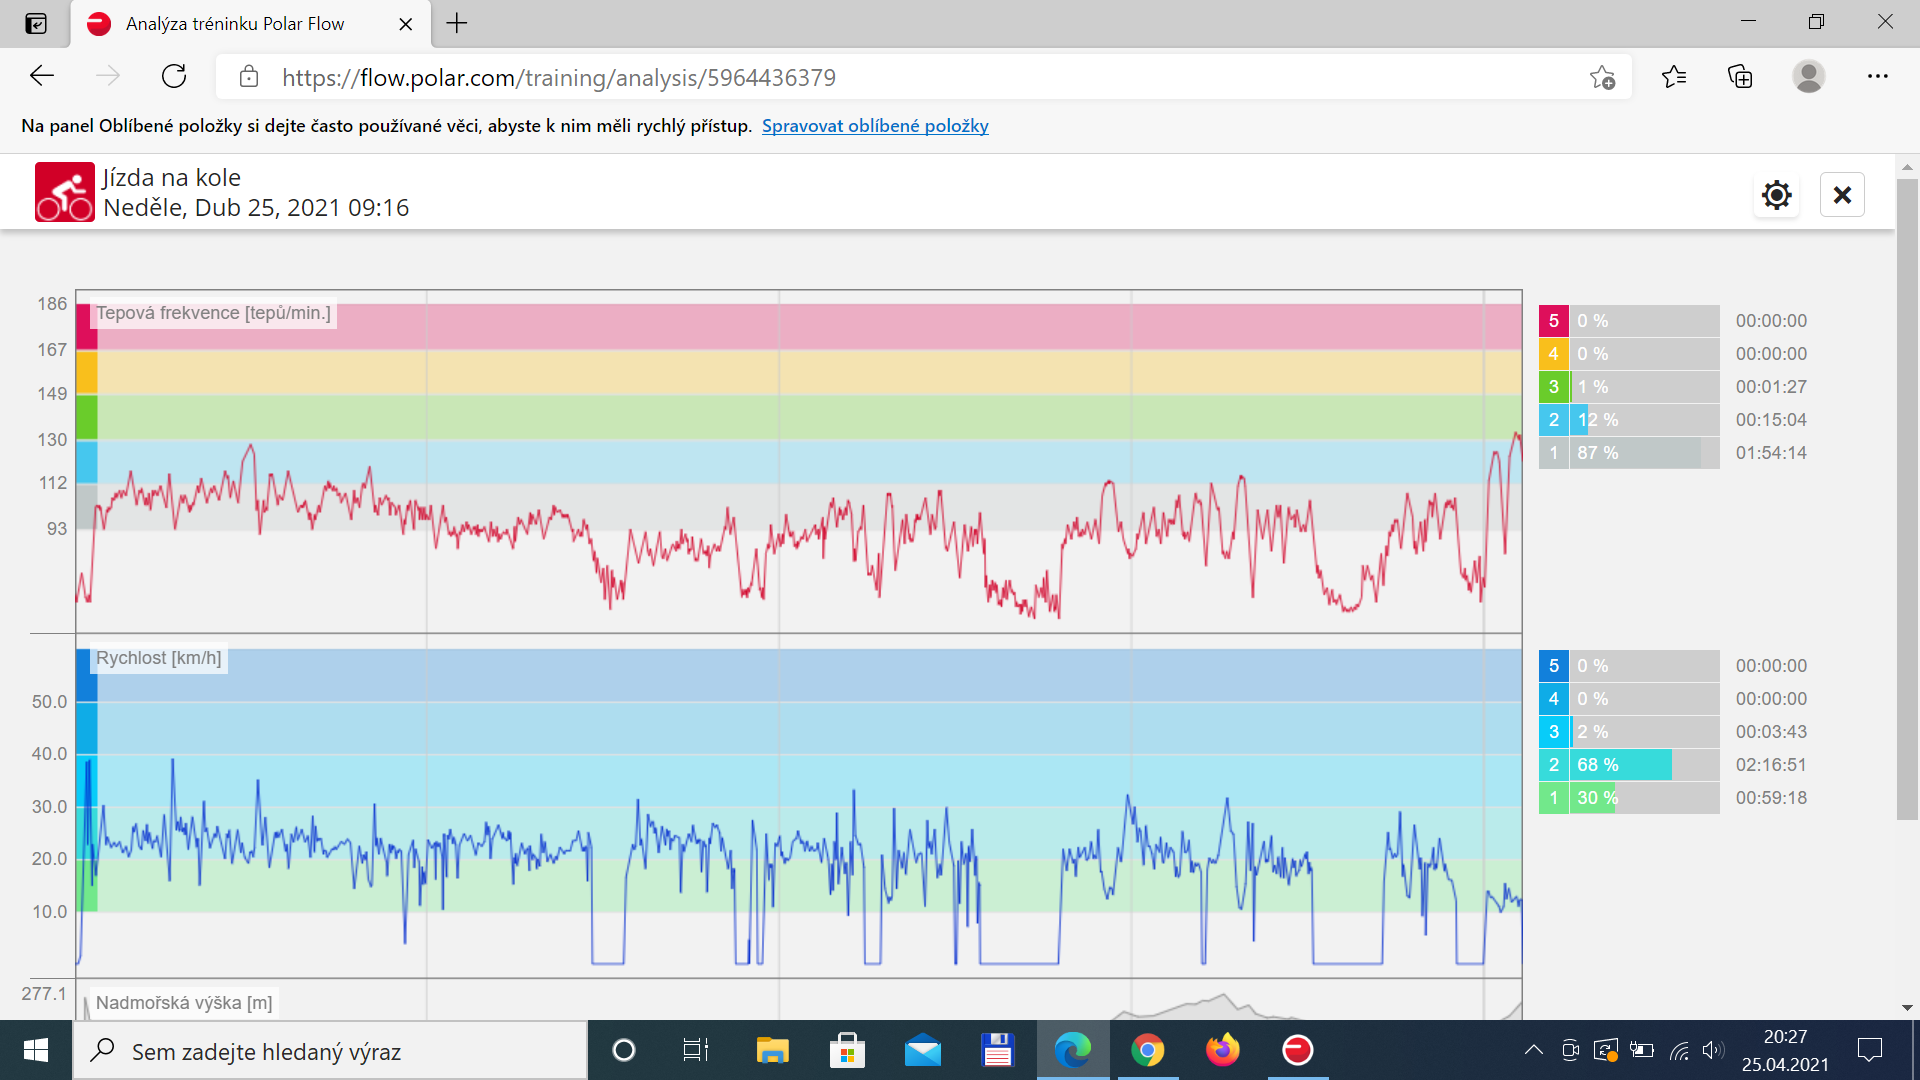
Task: Go back using browser back arrow
Action: pos(42,77)
